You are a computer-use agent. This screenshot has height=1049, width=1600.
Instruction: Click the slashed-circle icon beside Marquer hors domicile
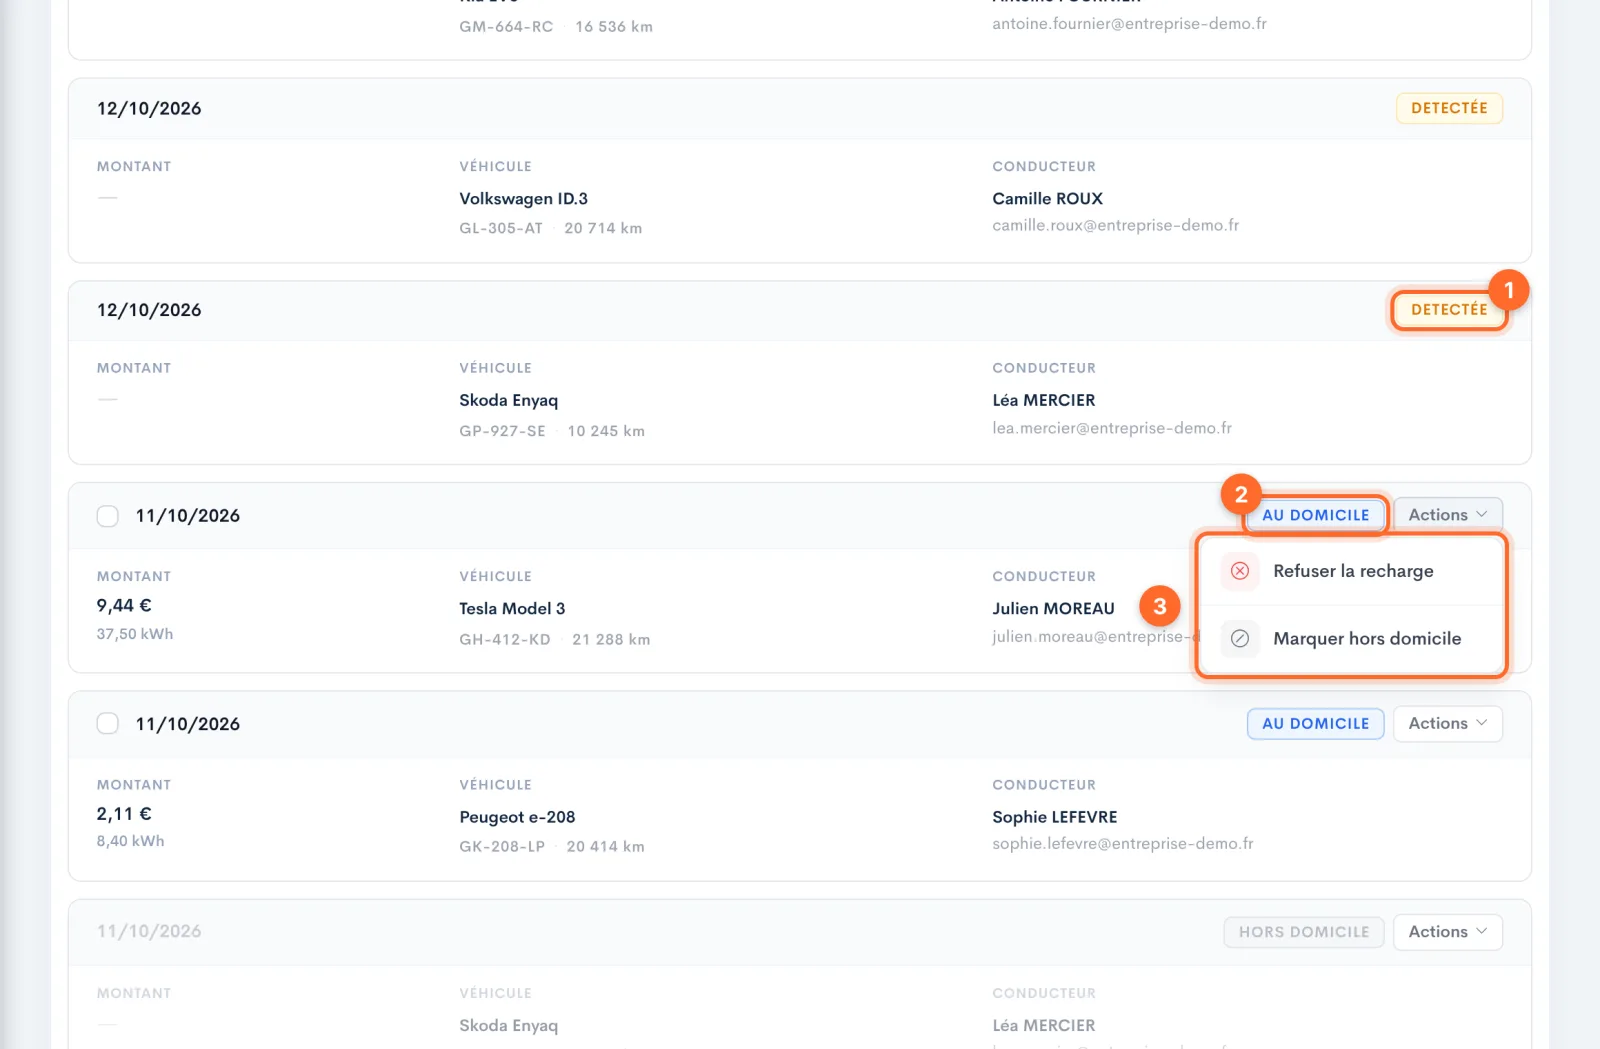[1240, 638]
